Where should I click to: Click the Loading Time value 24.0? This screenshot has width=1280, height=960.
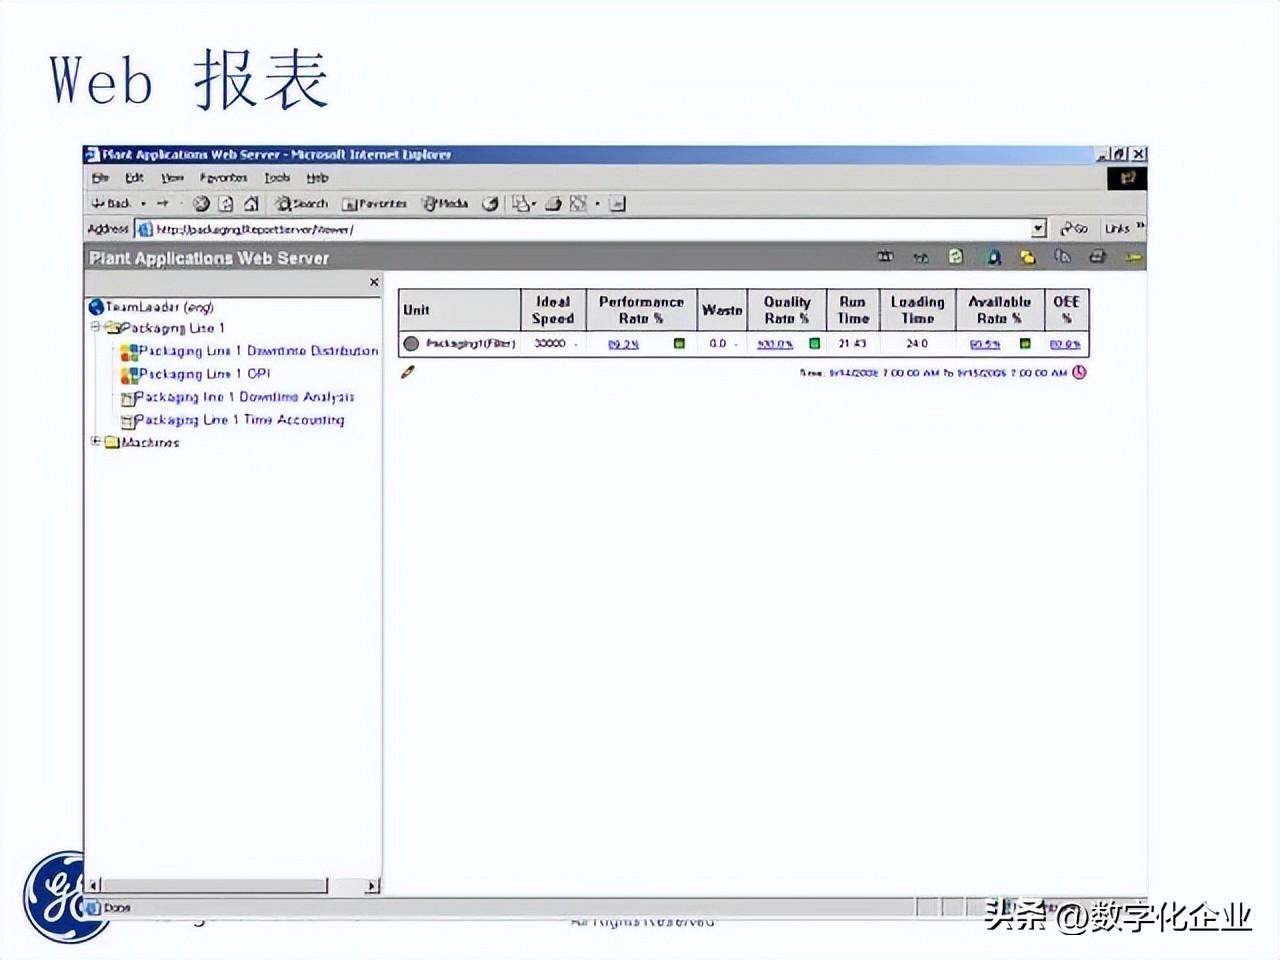(917, 343)
